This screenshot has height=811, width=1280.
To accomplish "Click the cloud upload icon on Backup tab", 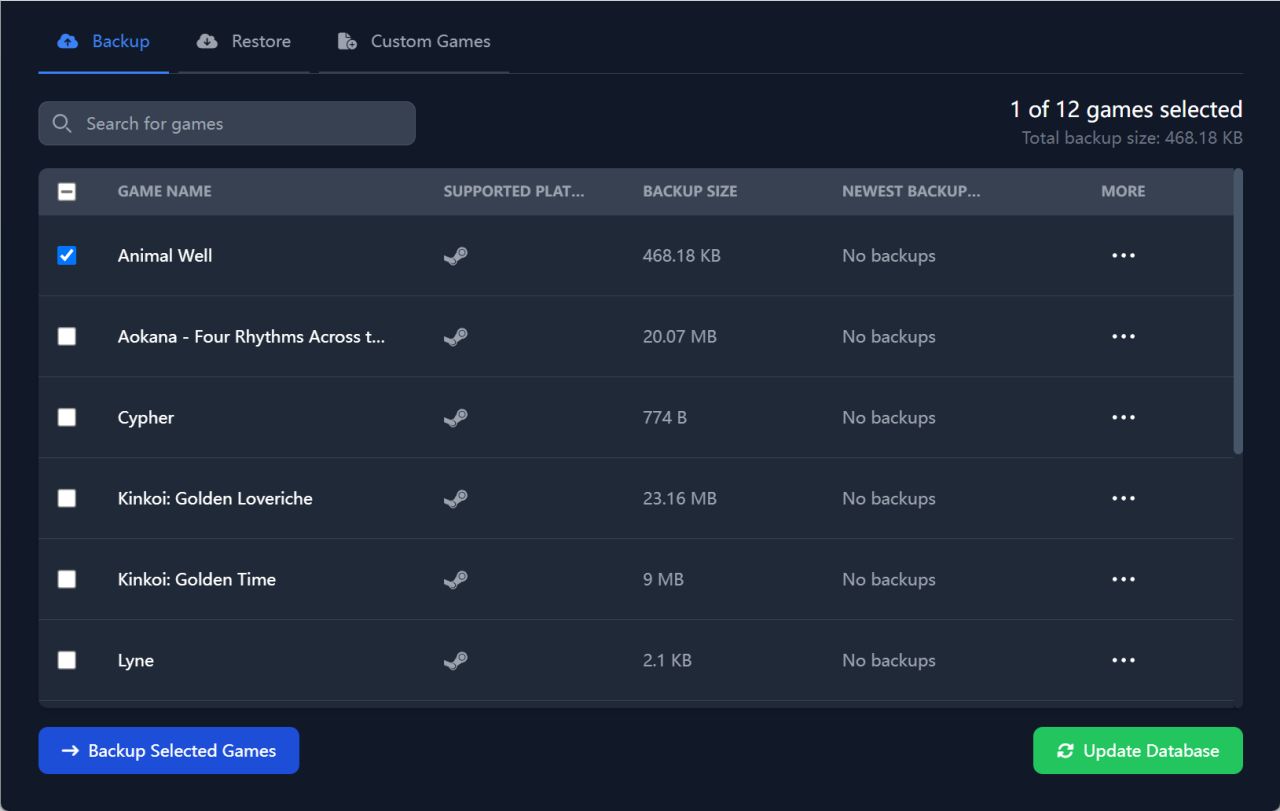I will pyautogui.click(x=68, y=42).
